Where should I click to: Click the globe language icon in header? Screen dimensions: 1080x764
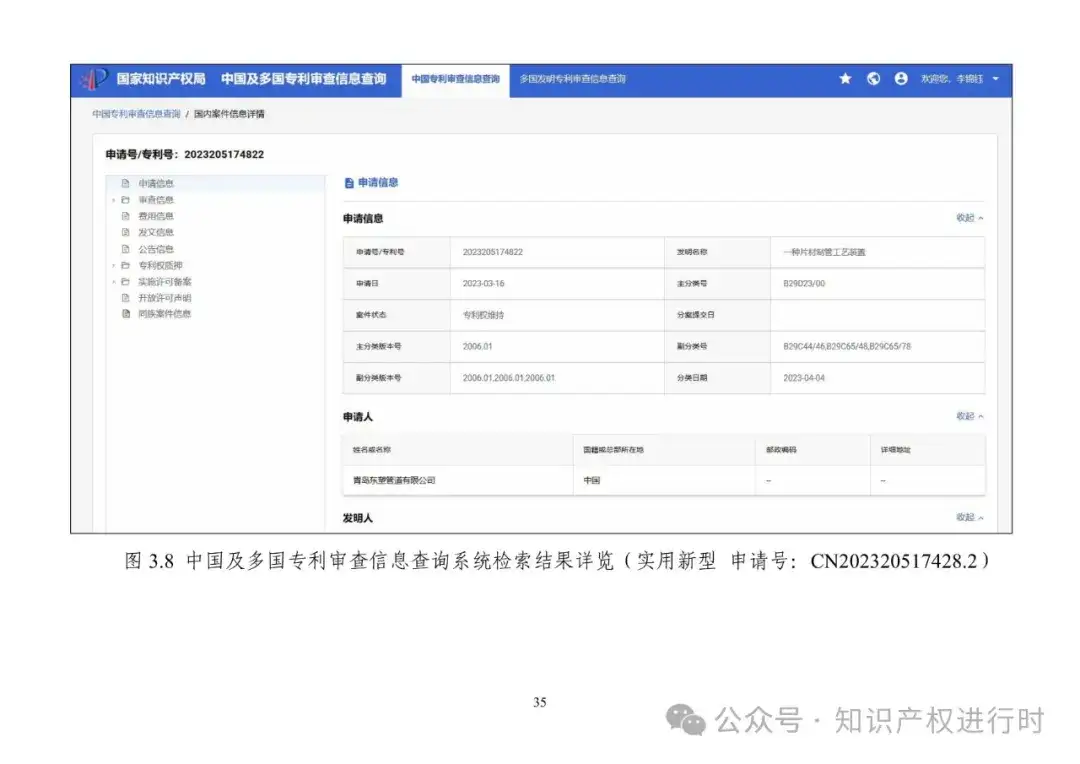tap(873, 79)
